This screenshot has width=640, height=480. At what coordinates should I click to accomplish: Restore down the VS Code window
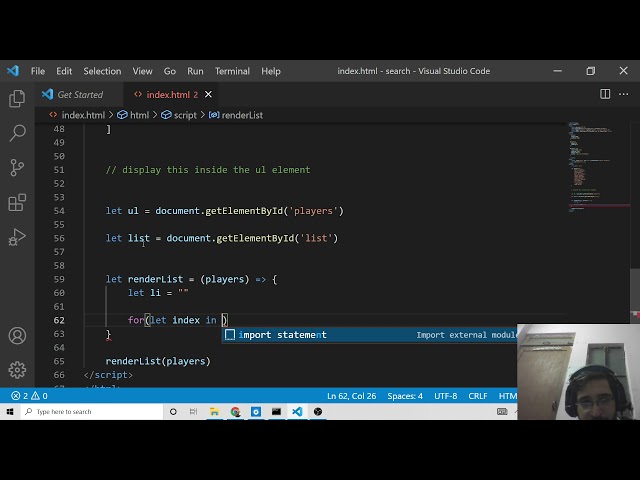(x=591, y=71)
